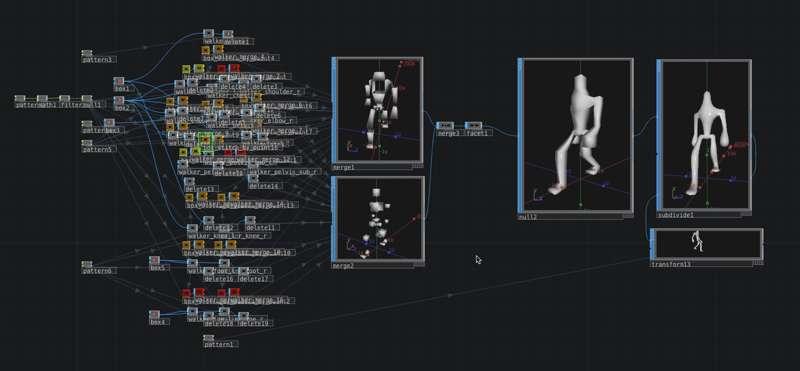The image size is (800, 371).
Task: Select the delete14 node icon
Action: coord(254,179)
